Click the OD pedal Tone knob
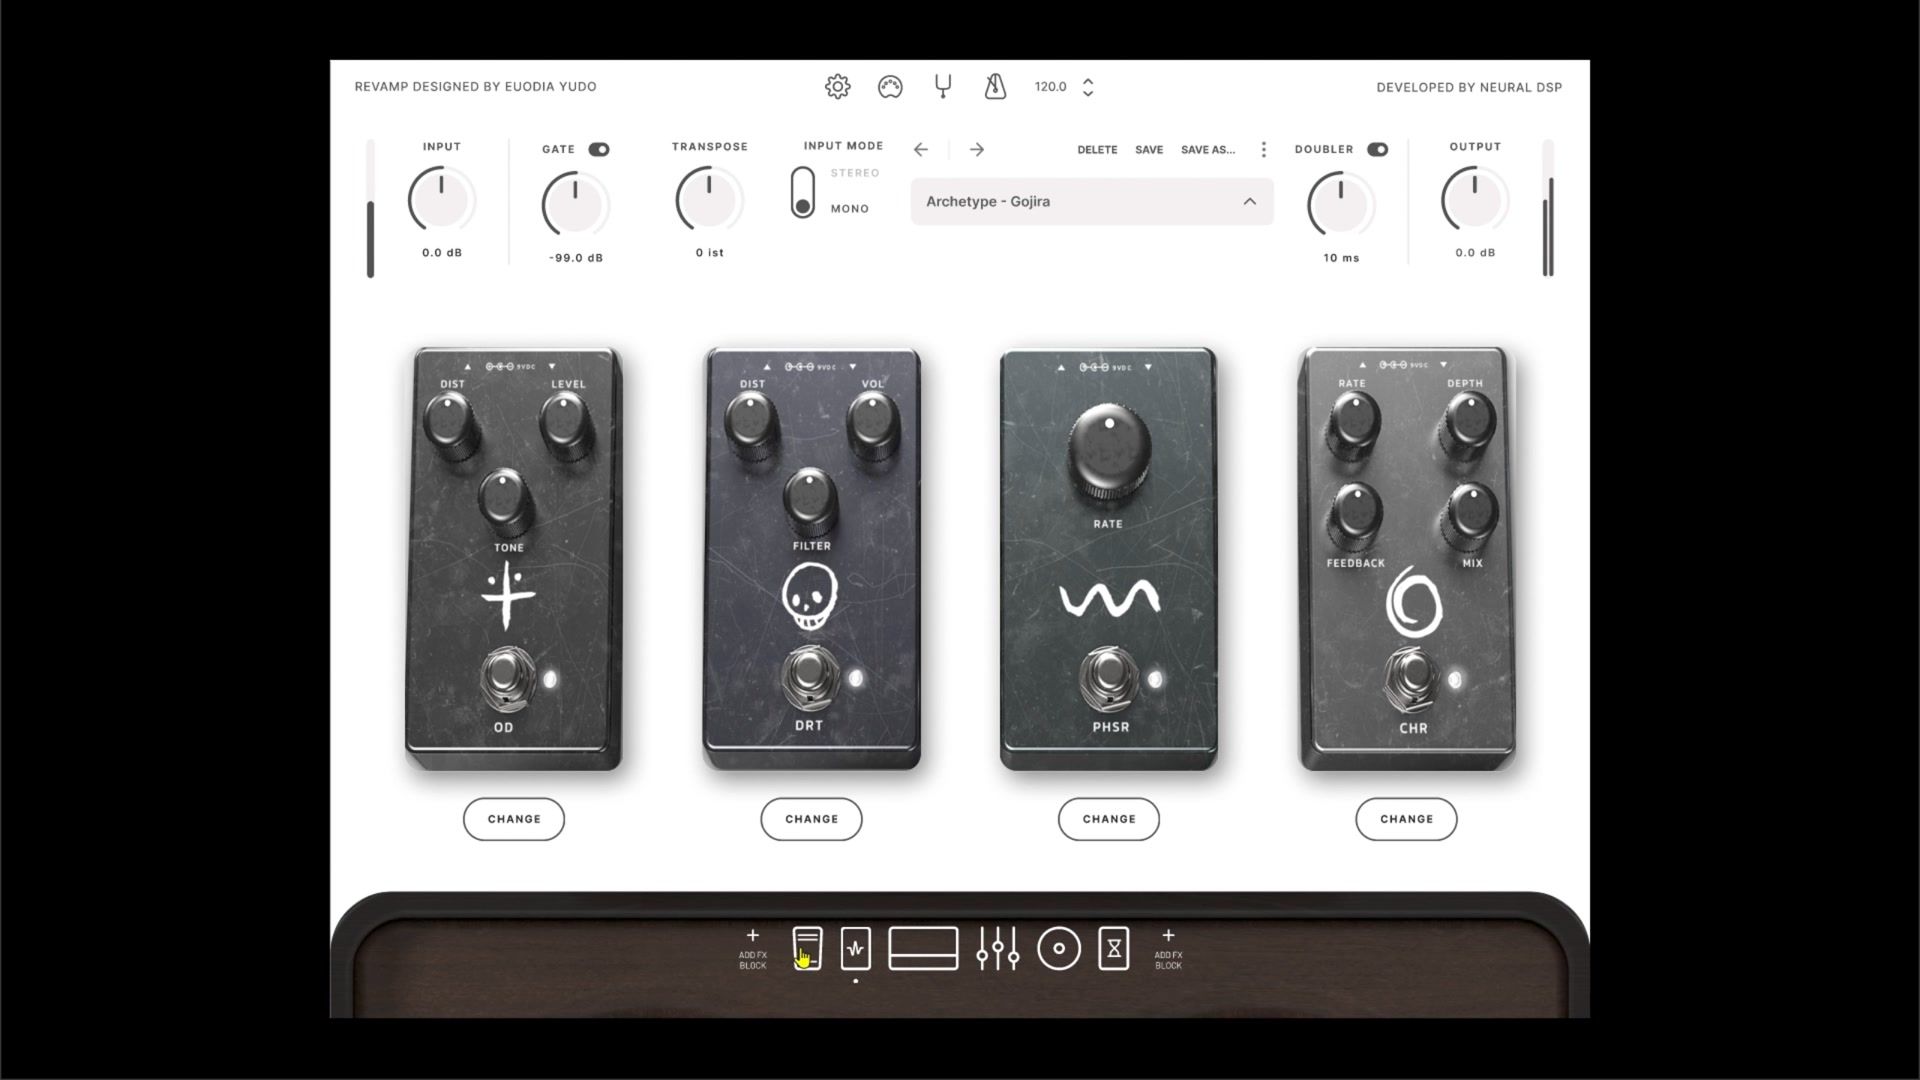This screenshot has width=1920, height=1080. pyautogui.click(x=506, y=501)
